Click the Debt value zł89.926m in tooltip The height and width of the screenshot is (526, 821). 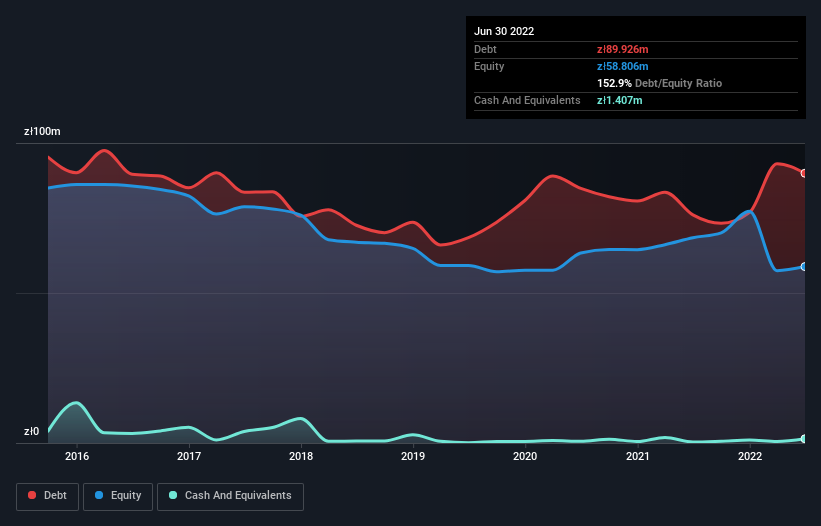tap(623, 49)
